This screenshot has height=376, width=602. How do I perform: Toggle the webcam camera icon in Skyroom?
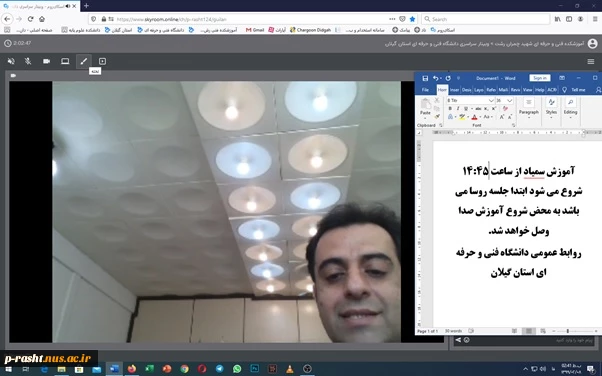[x=46, y=61]
